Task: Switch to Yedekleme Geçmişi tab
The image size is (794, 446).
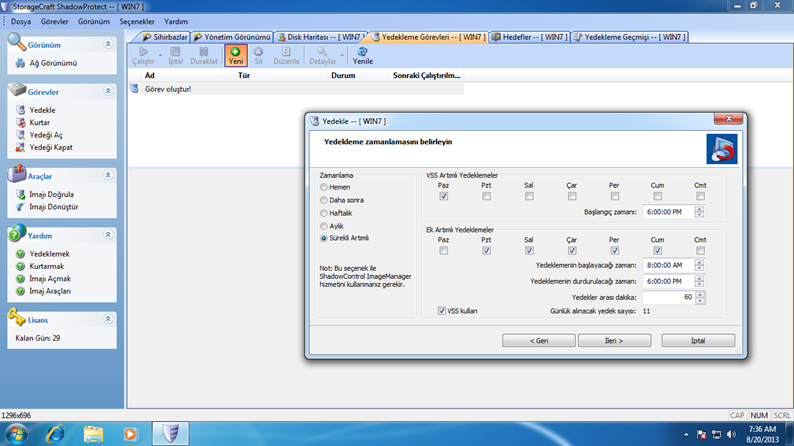Action: tap(629, 37)
